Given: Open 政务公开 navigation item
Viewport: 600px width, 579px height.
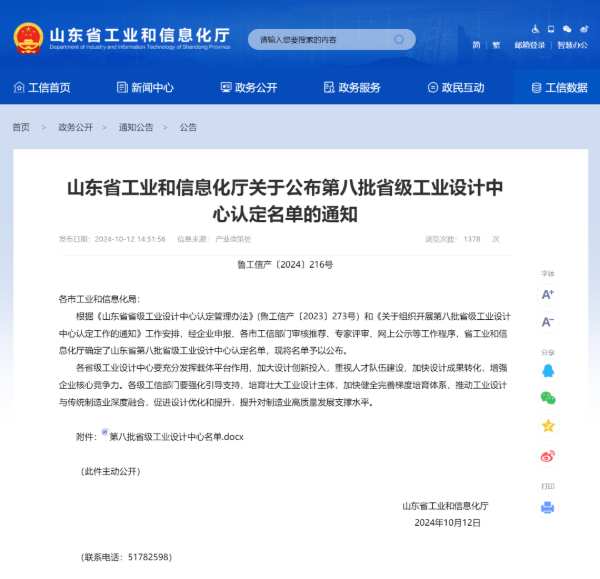Looking at the screenshot, I should pos(249,88).
